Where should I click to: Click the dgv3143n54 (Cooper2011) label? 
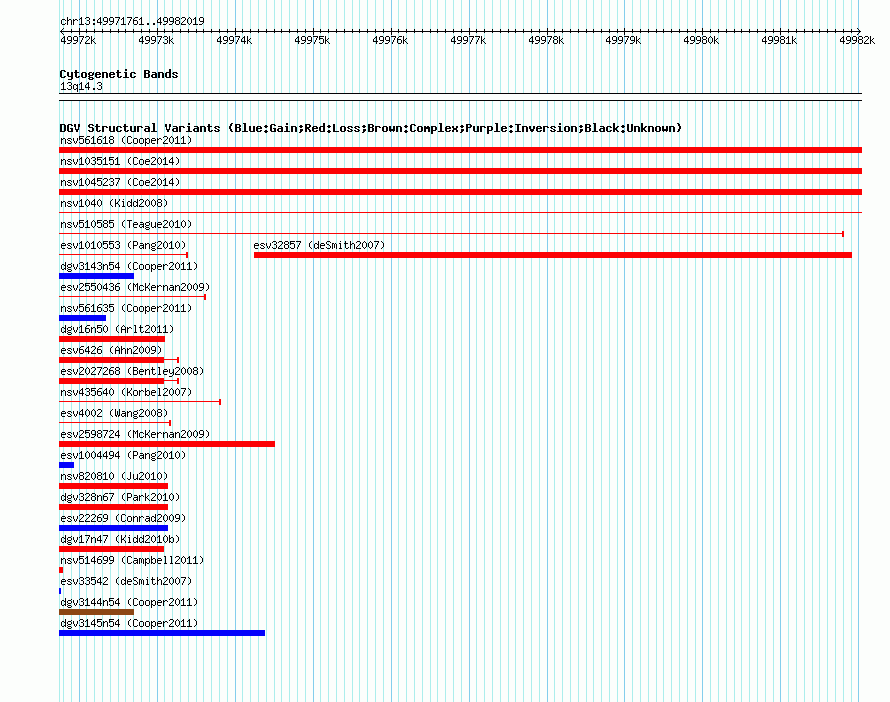tap(129, 266)
